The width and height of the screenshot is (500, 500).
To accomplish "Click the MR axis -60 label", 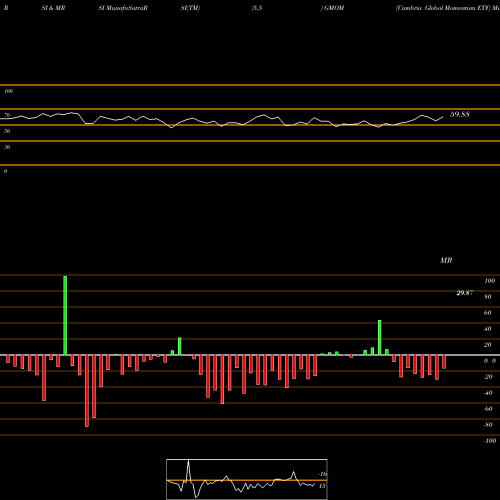I will click(x=488, y=409).
